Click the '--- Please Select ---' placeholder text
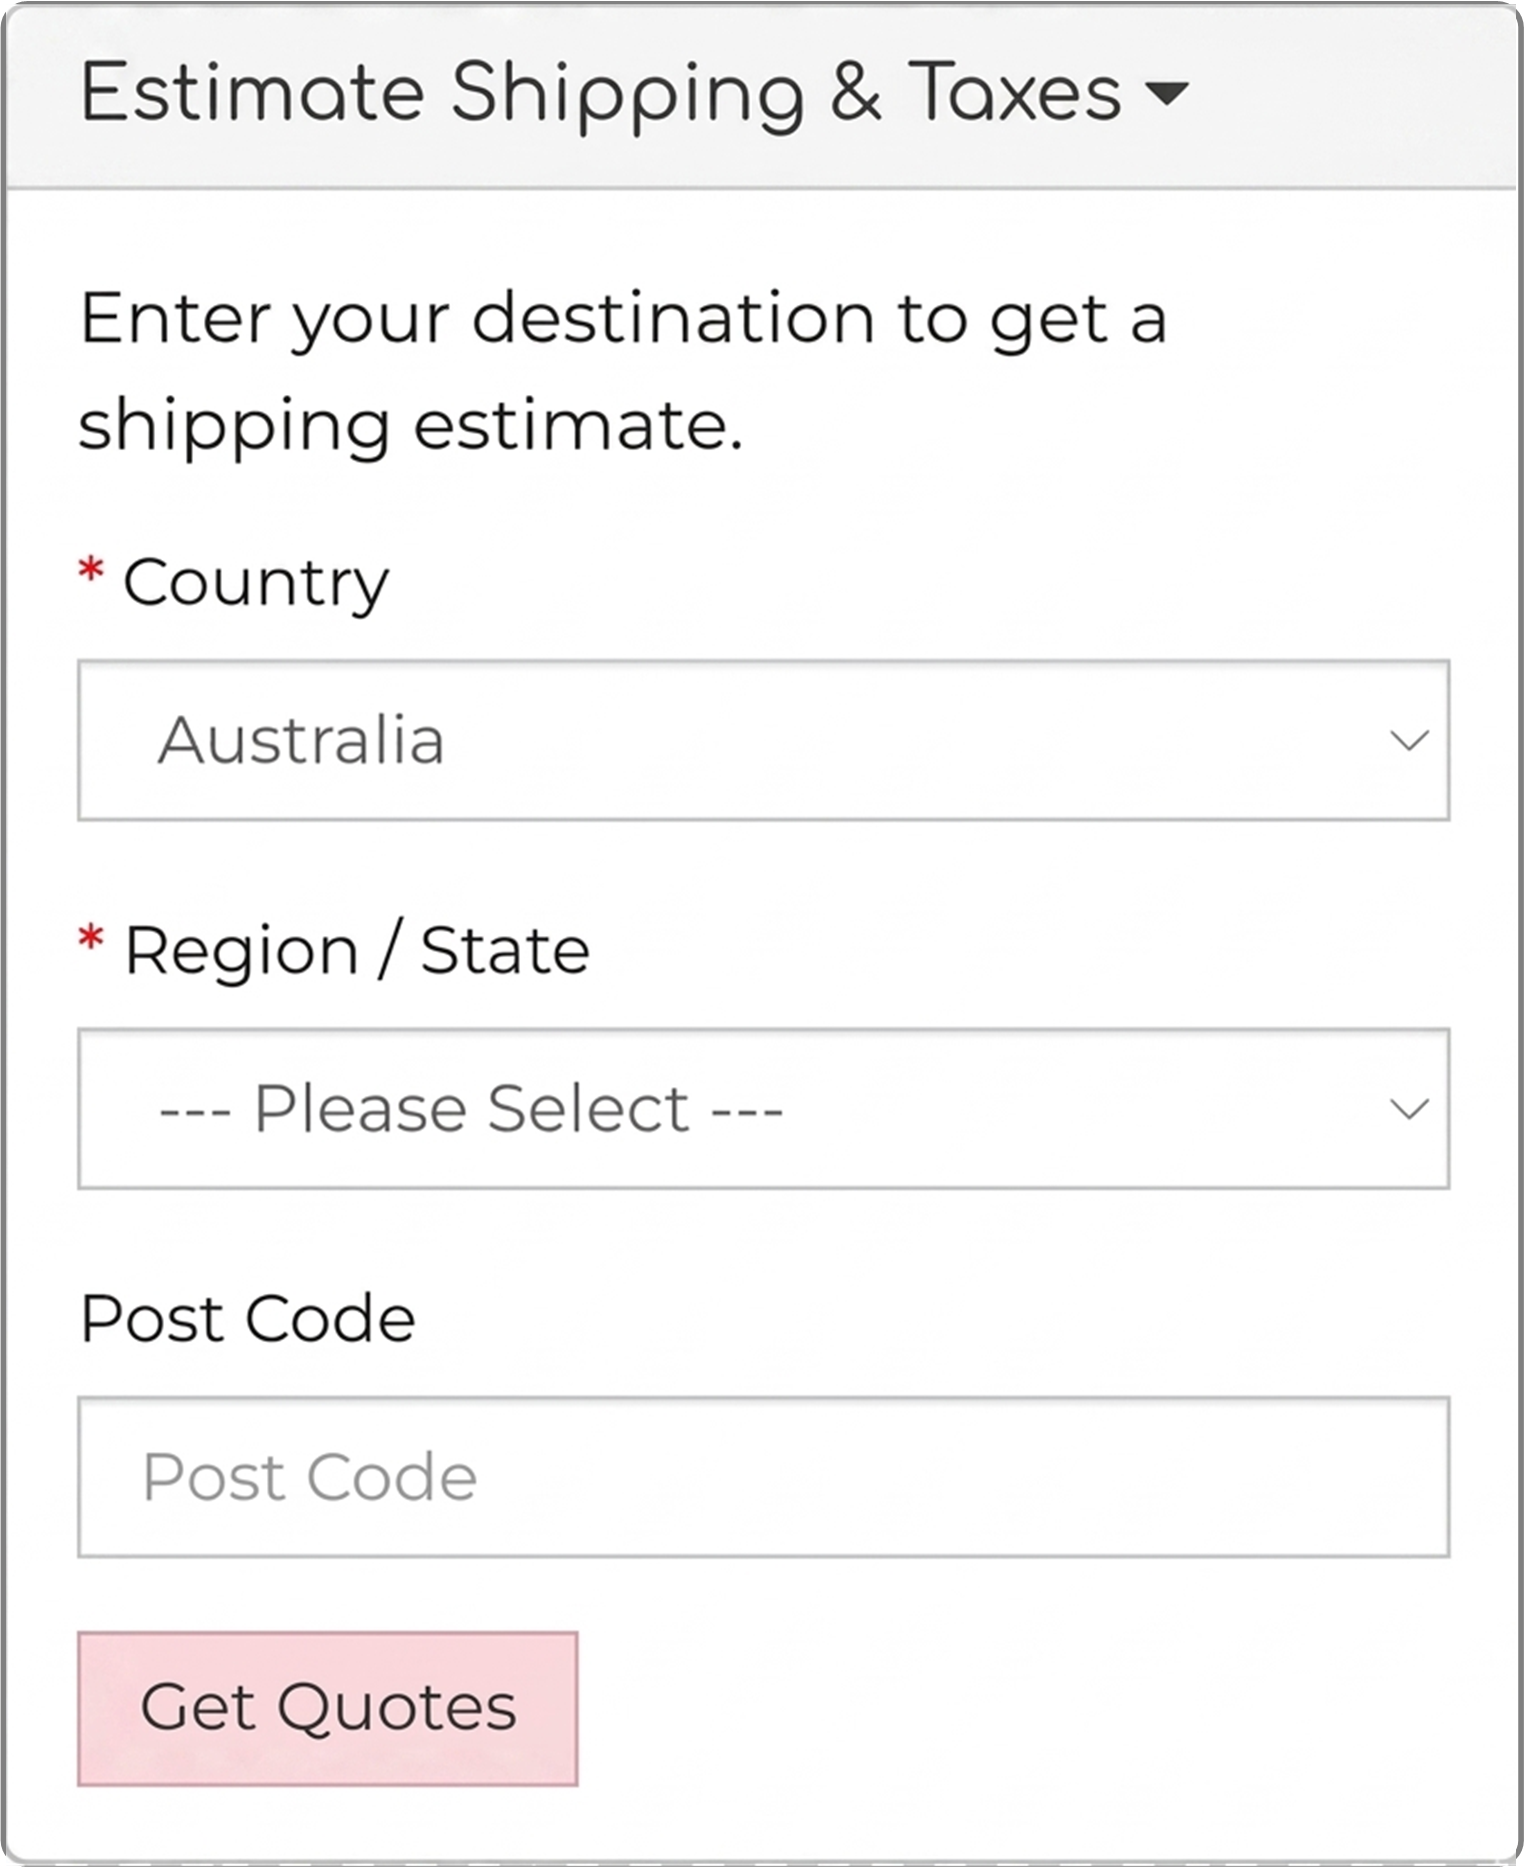 (470, 1109)
